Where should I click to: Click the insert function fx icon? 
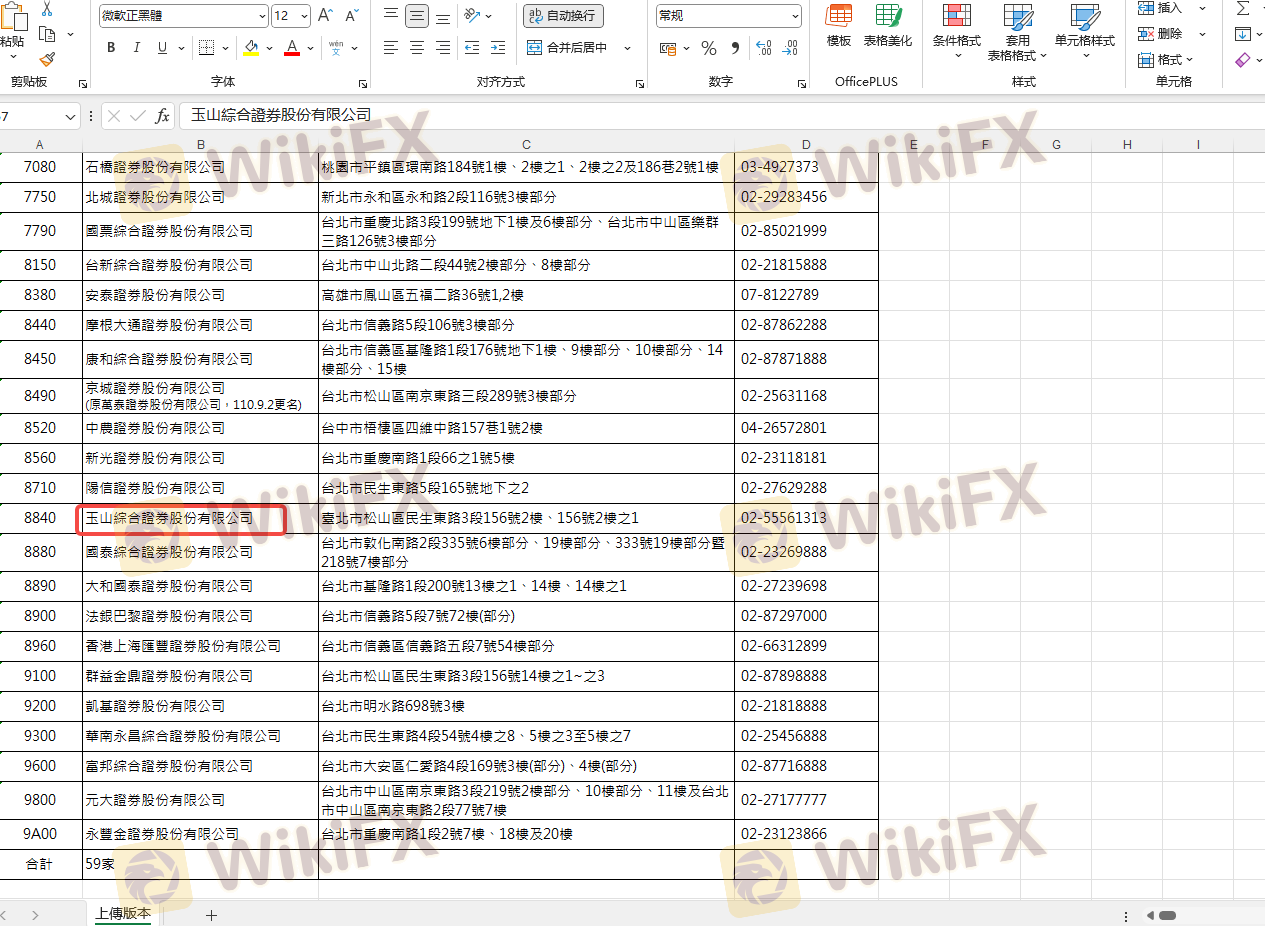tap(162, 116)
